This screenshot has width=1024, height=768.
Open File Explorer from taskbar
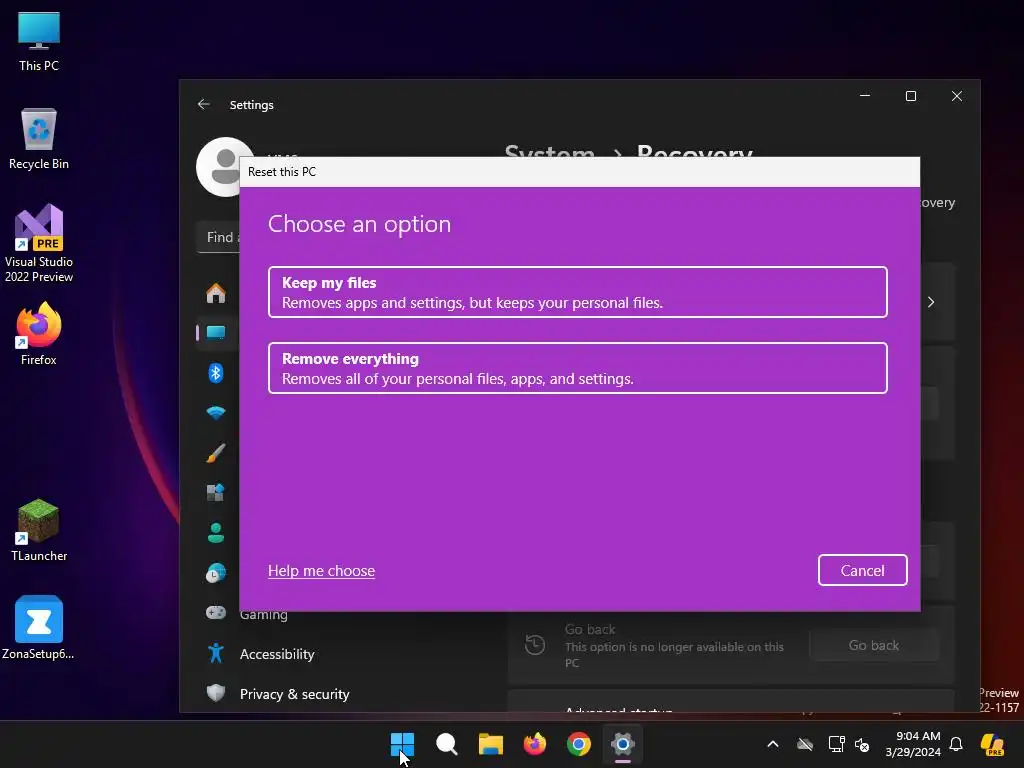pos(490,744)
